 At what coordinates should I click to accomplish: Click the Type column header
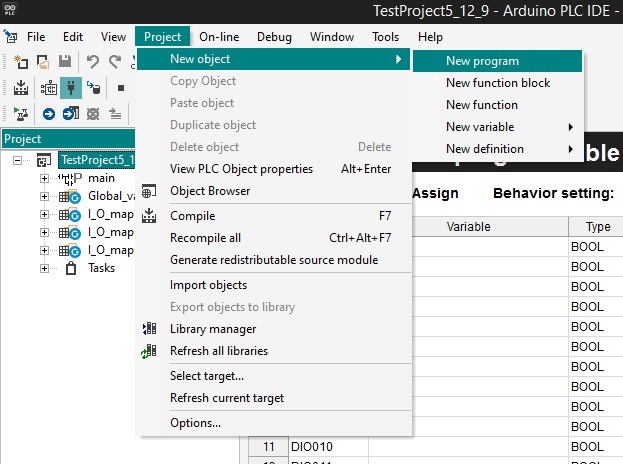[x=596, y=227]
